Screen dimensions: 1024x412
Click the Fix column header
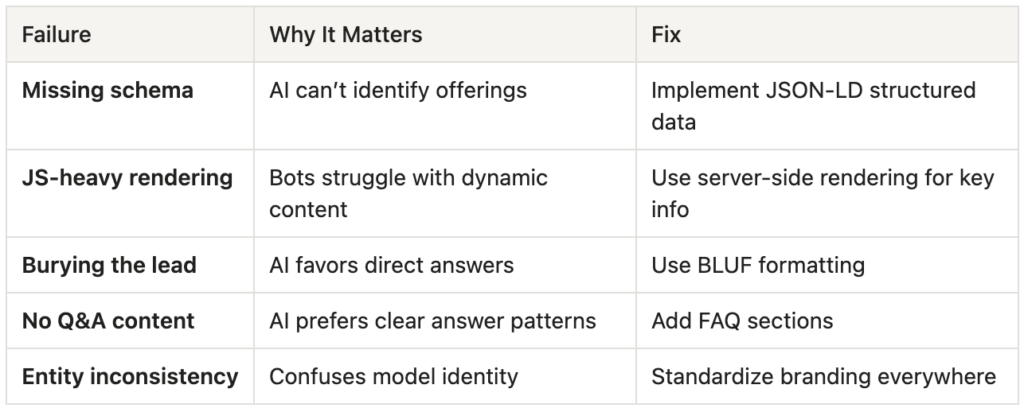(666, 35)
